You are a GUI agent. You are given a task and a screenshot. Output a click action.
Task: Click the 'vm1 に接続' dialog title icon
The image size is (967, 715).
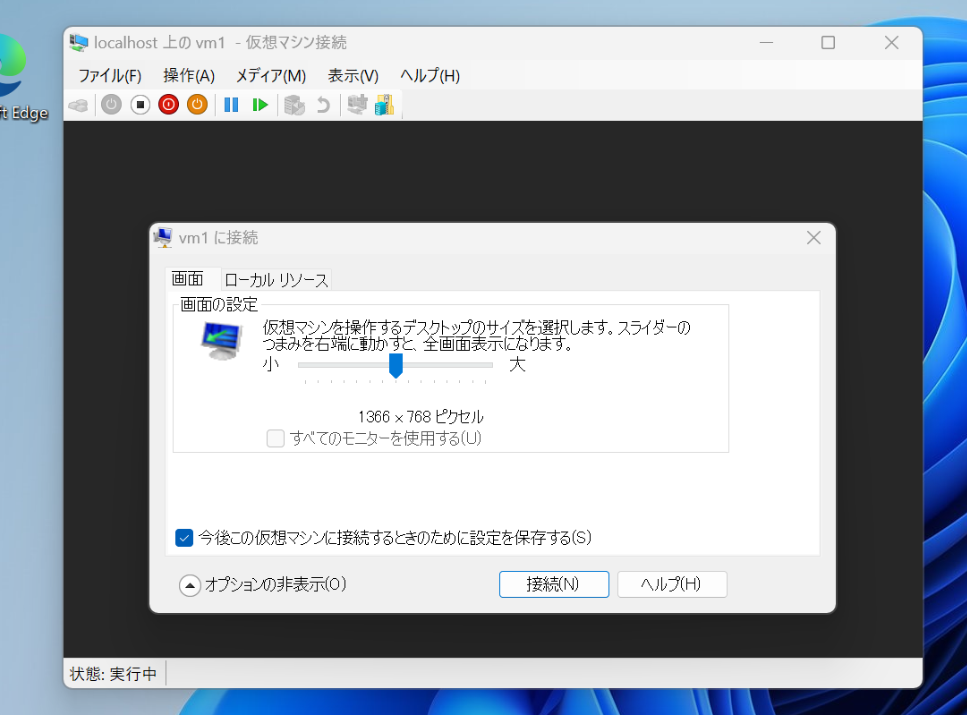coord(163,238)
